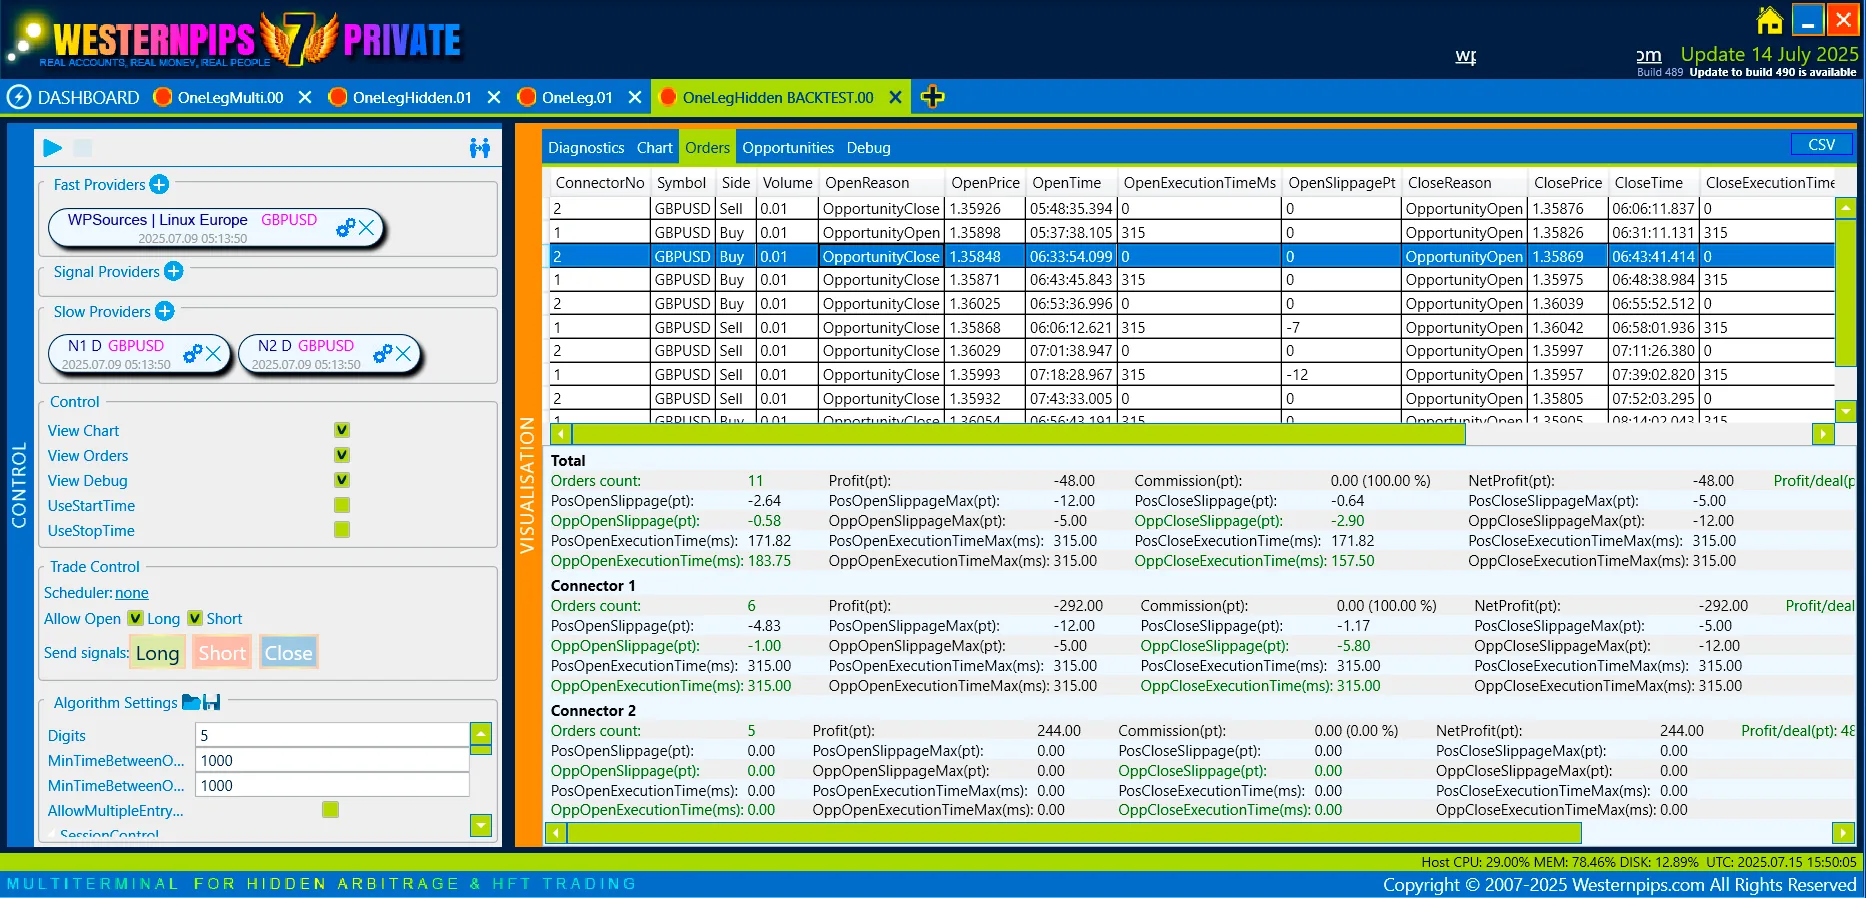Add a Signal Provider
Viewport: 1866px width, 898px height.
[x=173, y=271]
